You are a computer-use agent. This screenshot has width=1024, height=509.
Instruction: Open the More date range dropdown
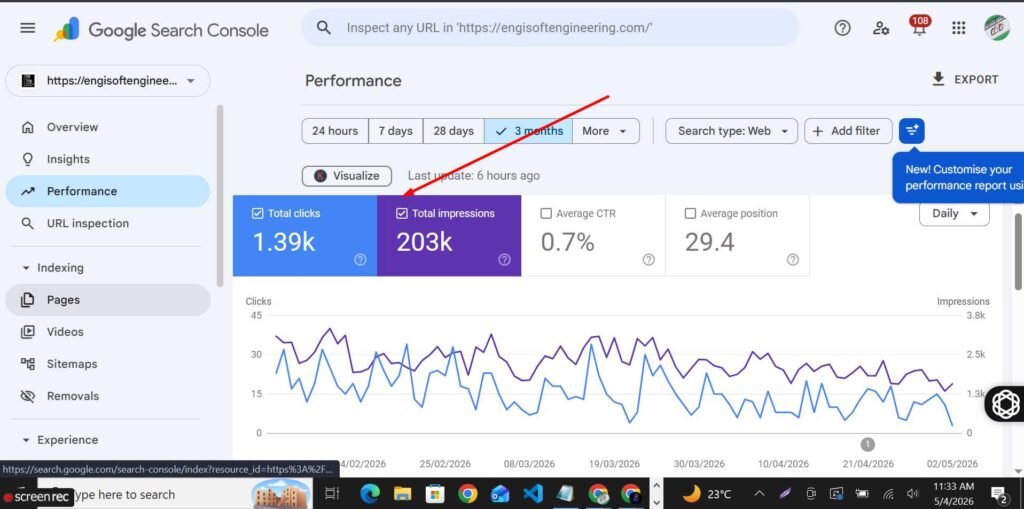pyautogui.click(x=605, y=131)
